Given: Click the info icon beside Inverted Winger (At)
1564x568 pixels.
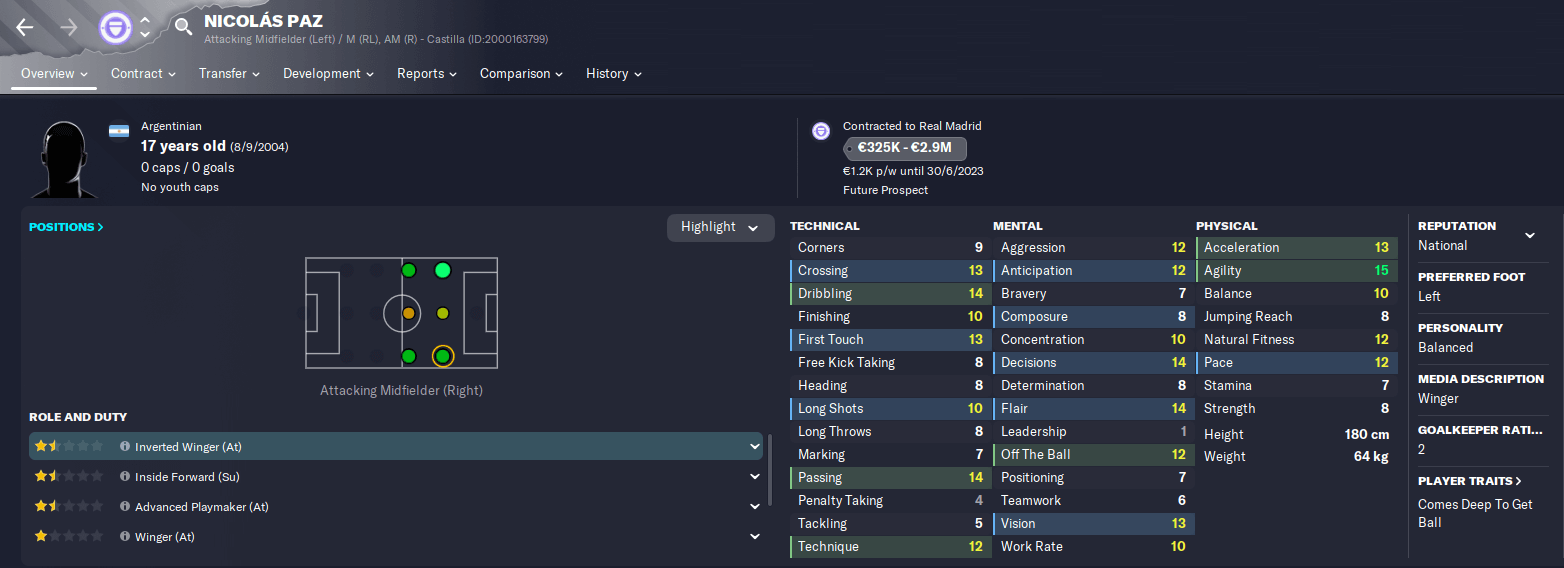Looking at the screenshot, I should (125, 447).
